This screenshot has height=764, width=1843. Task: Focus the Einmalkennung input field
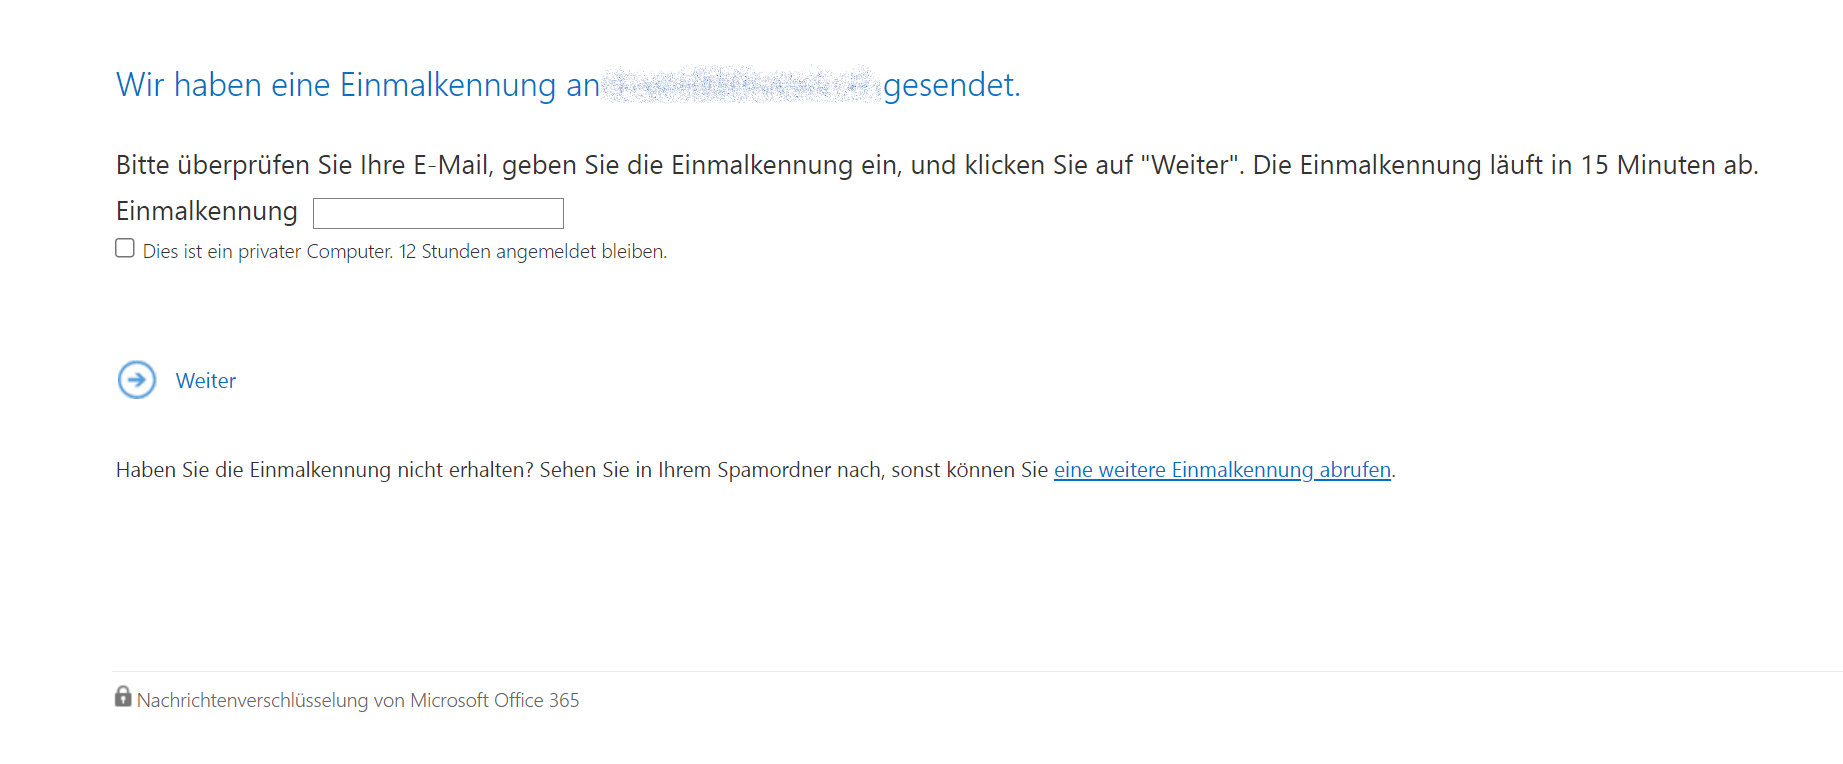[438, 213]
